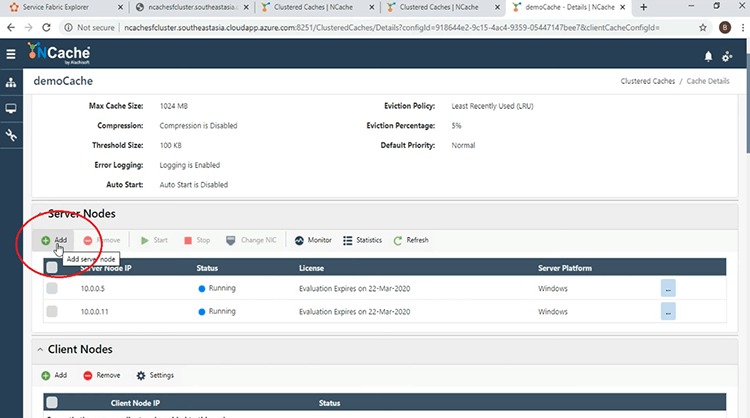
Task: Check the 10.0.0.5 server node row
Action: point(52,288)
